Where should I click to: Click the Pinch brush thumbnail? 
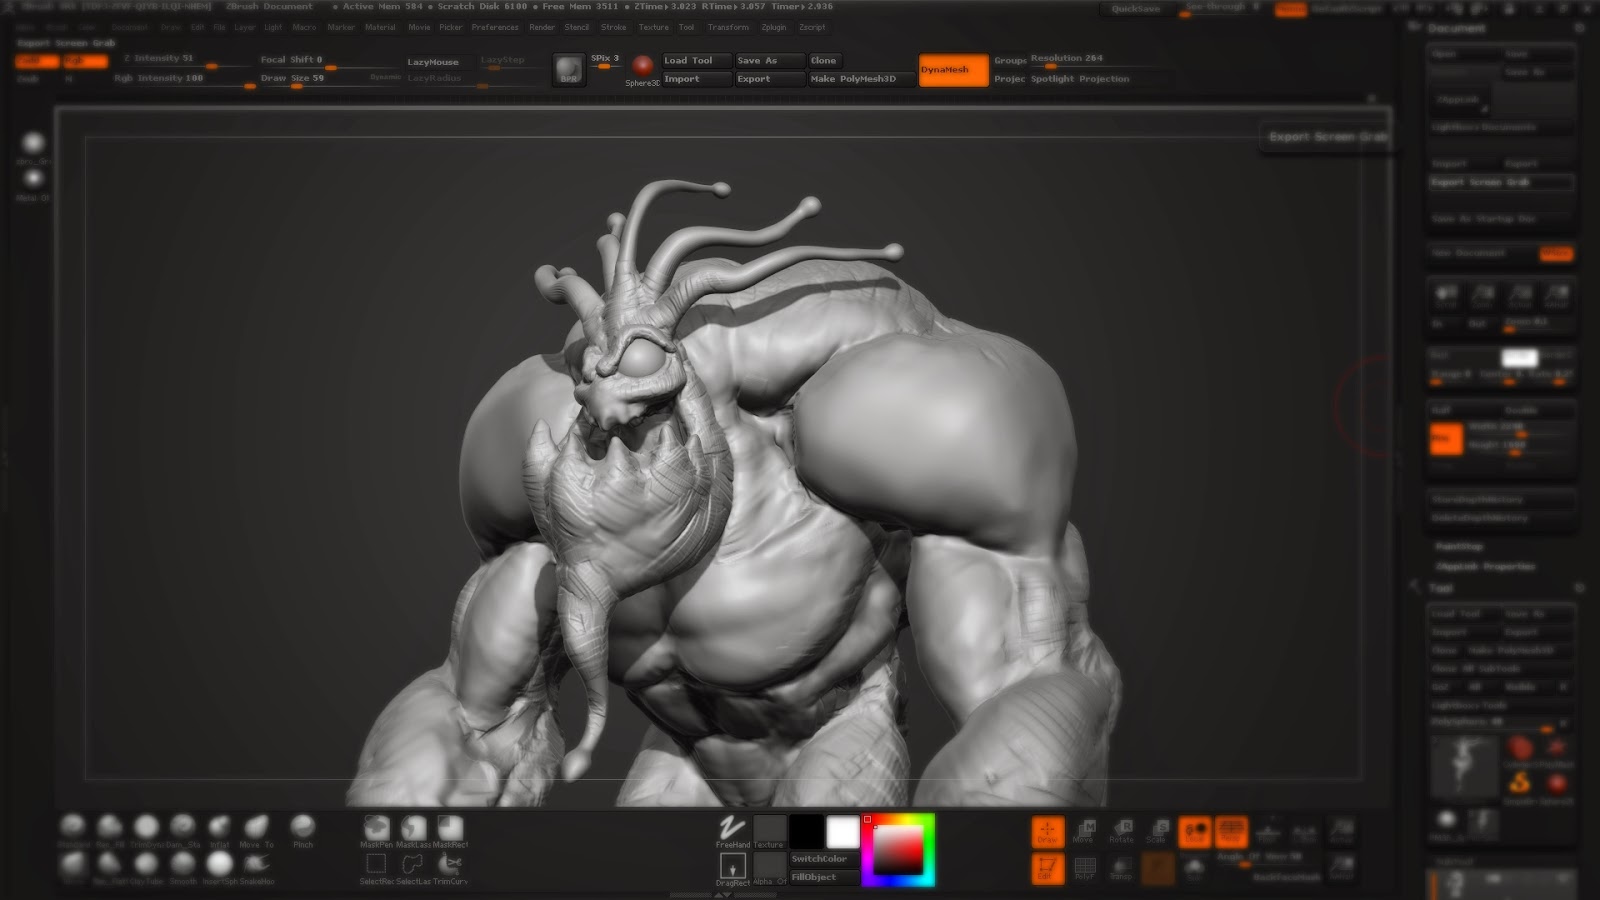[304, 828]
